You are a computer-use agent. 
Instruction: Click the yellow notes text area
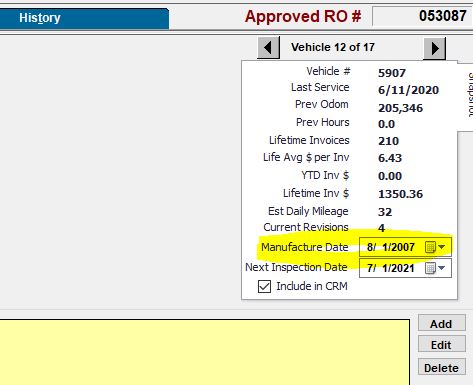205,352
